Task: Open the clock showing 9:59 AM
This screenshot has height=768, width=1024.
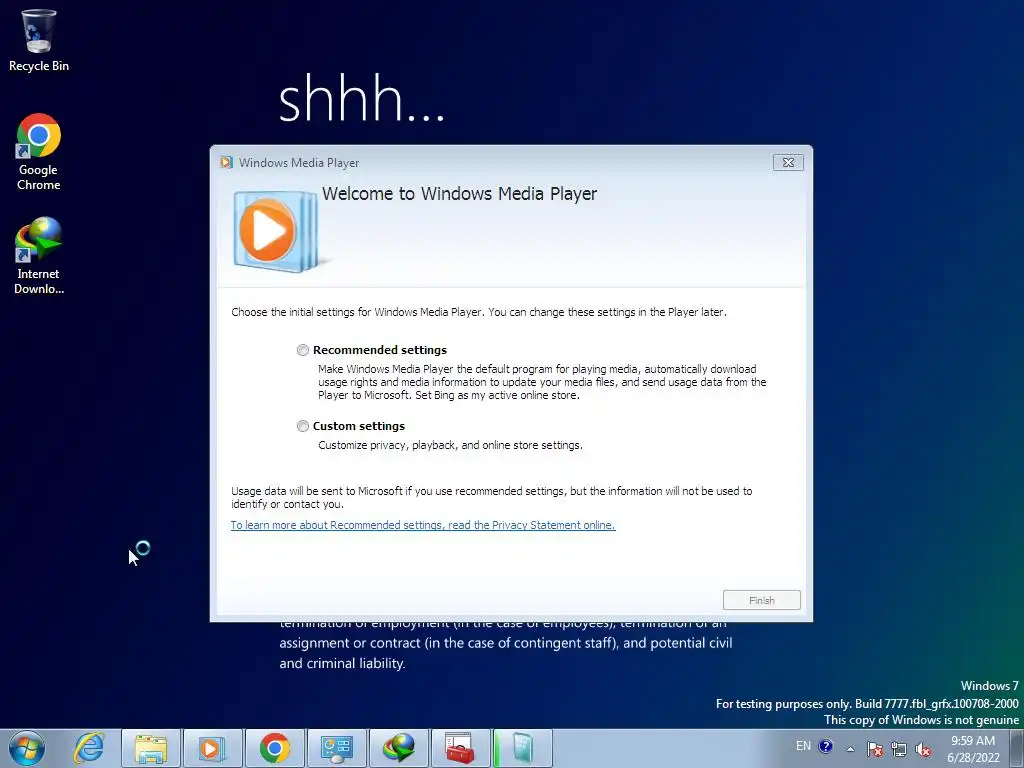Action: (973, 749)
